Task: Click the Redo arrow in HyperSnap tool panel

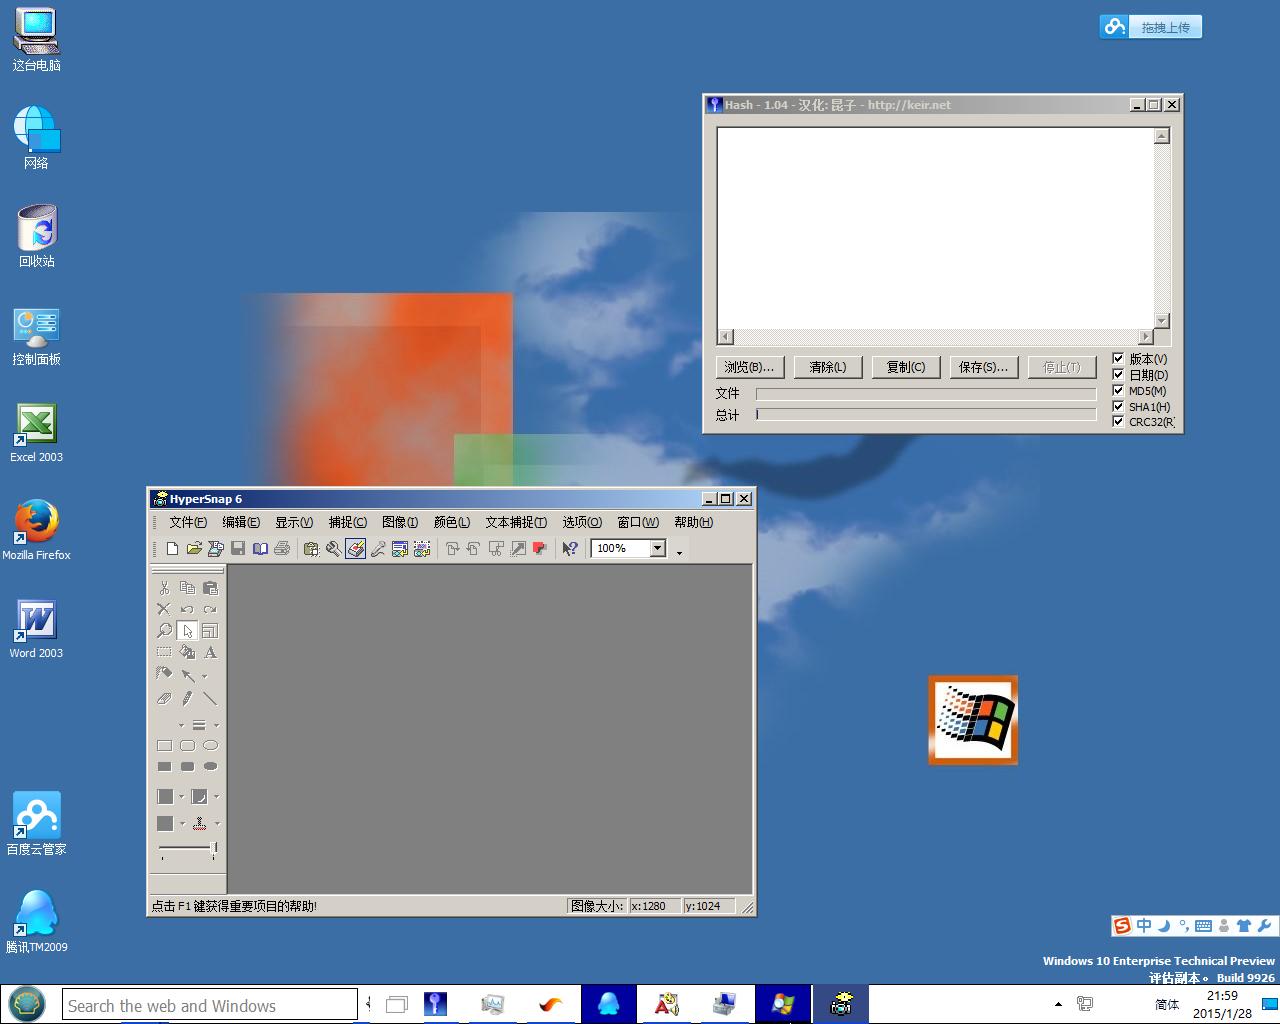Action: pyautogui.click(x=210, y=609)
